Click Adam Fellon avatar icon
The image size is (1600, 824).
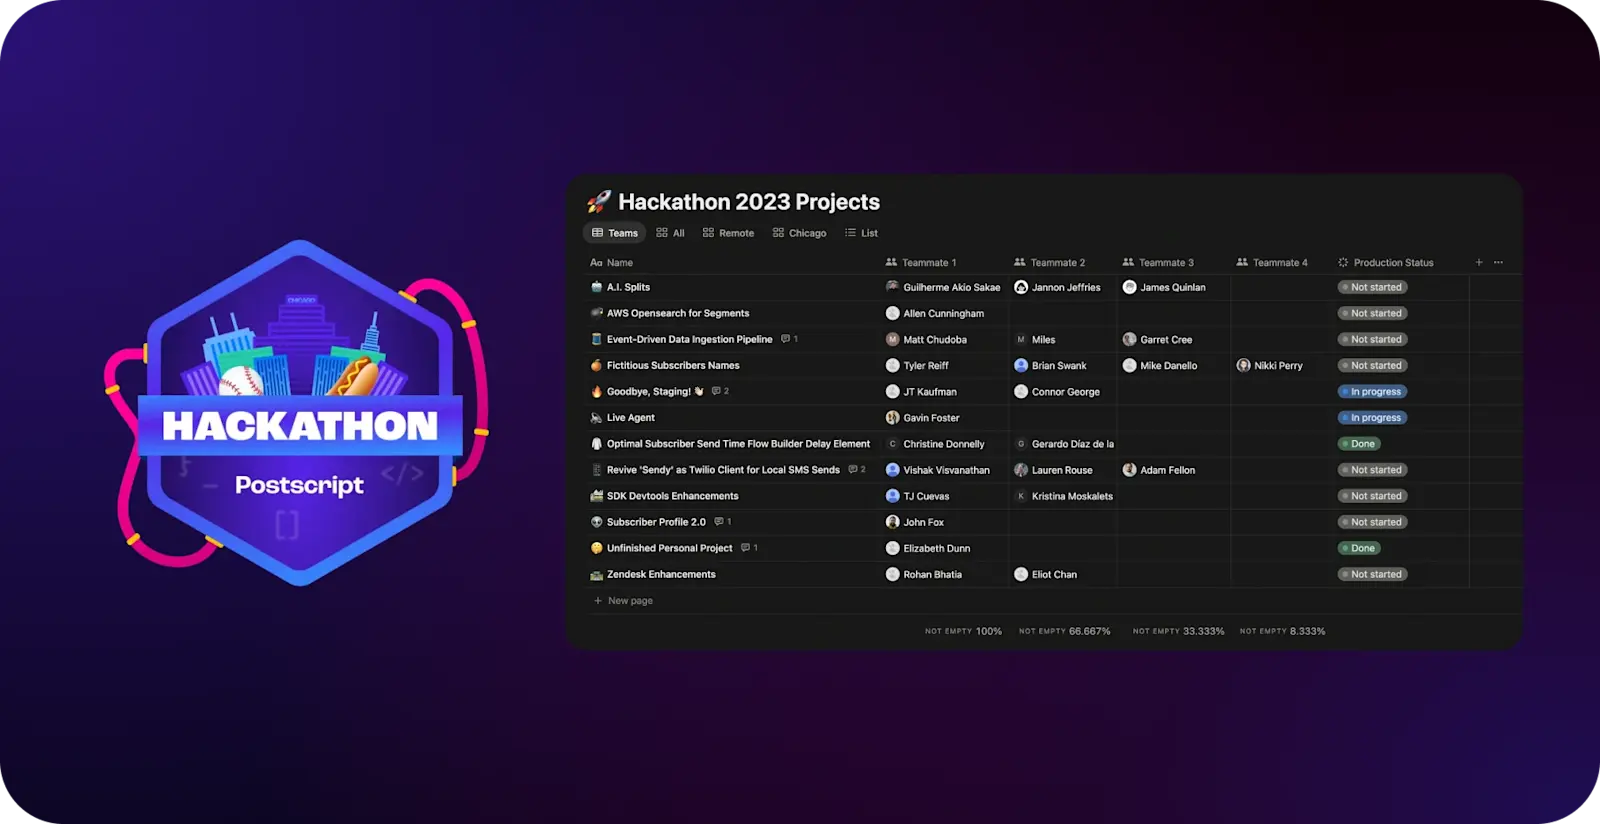[1130, 469]
